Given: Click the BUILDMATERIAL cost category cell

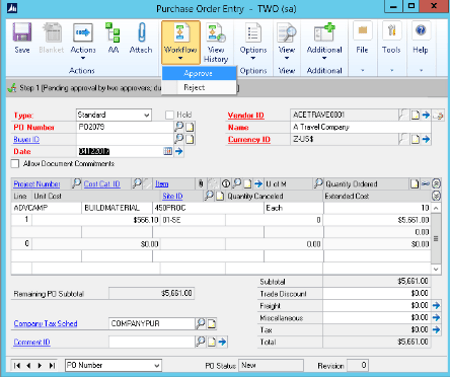Looking at the screenshot, I should pyautogui.click(x=117, y=208).
